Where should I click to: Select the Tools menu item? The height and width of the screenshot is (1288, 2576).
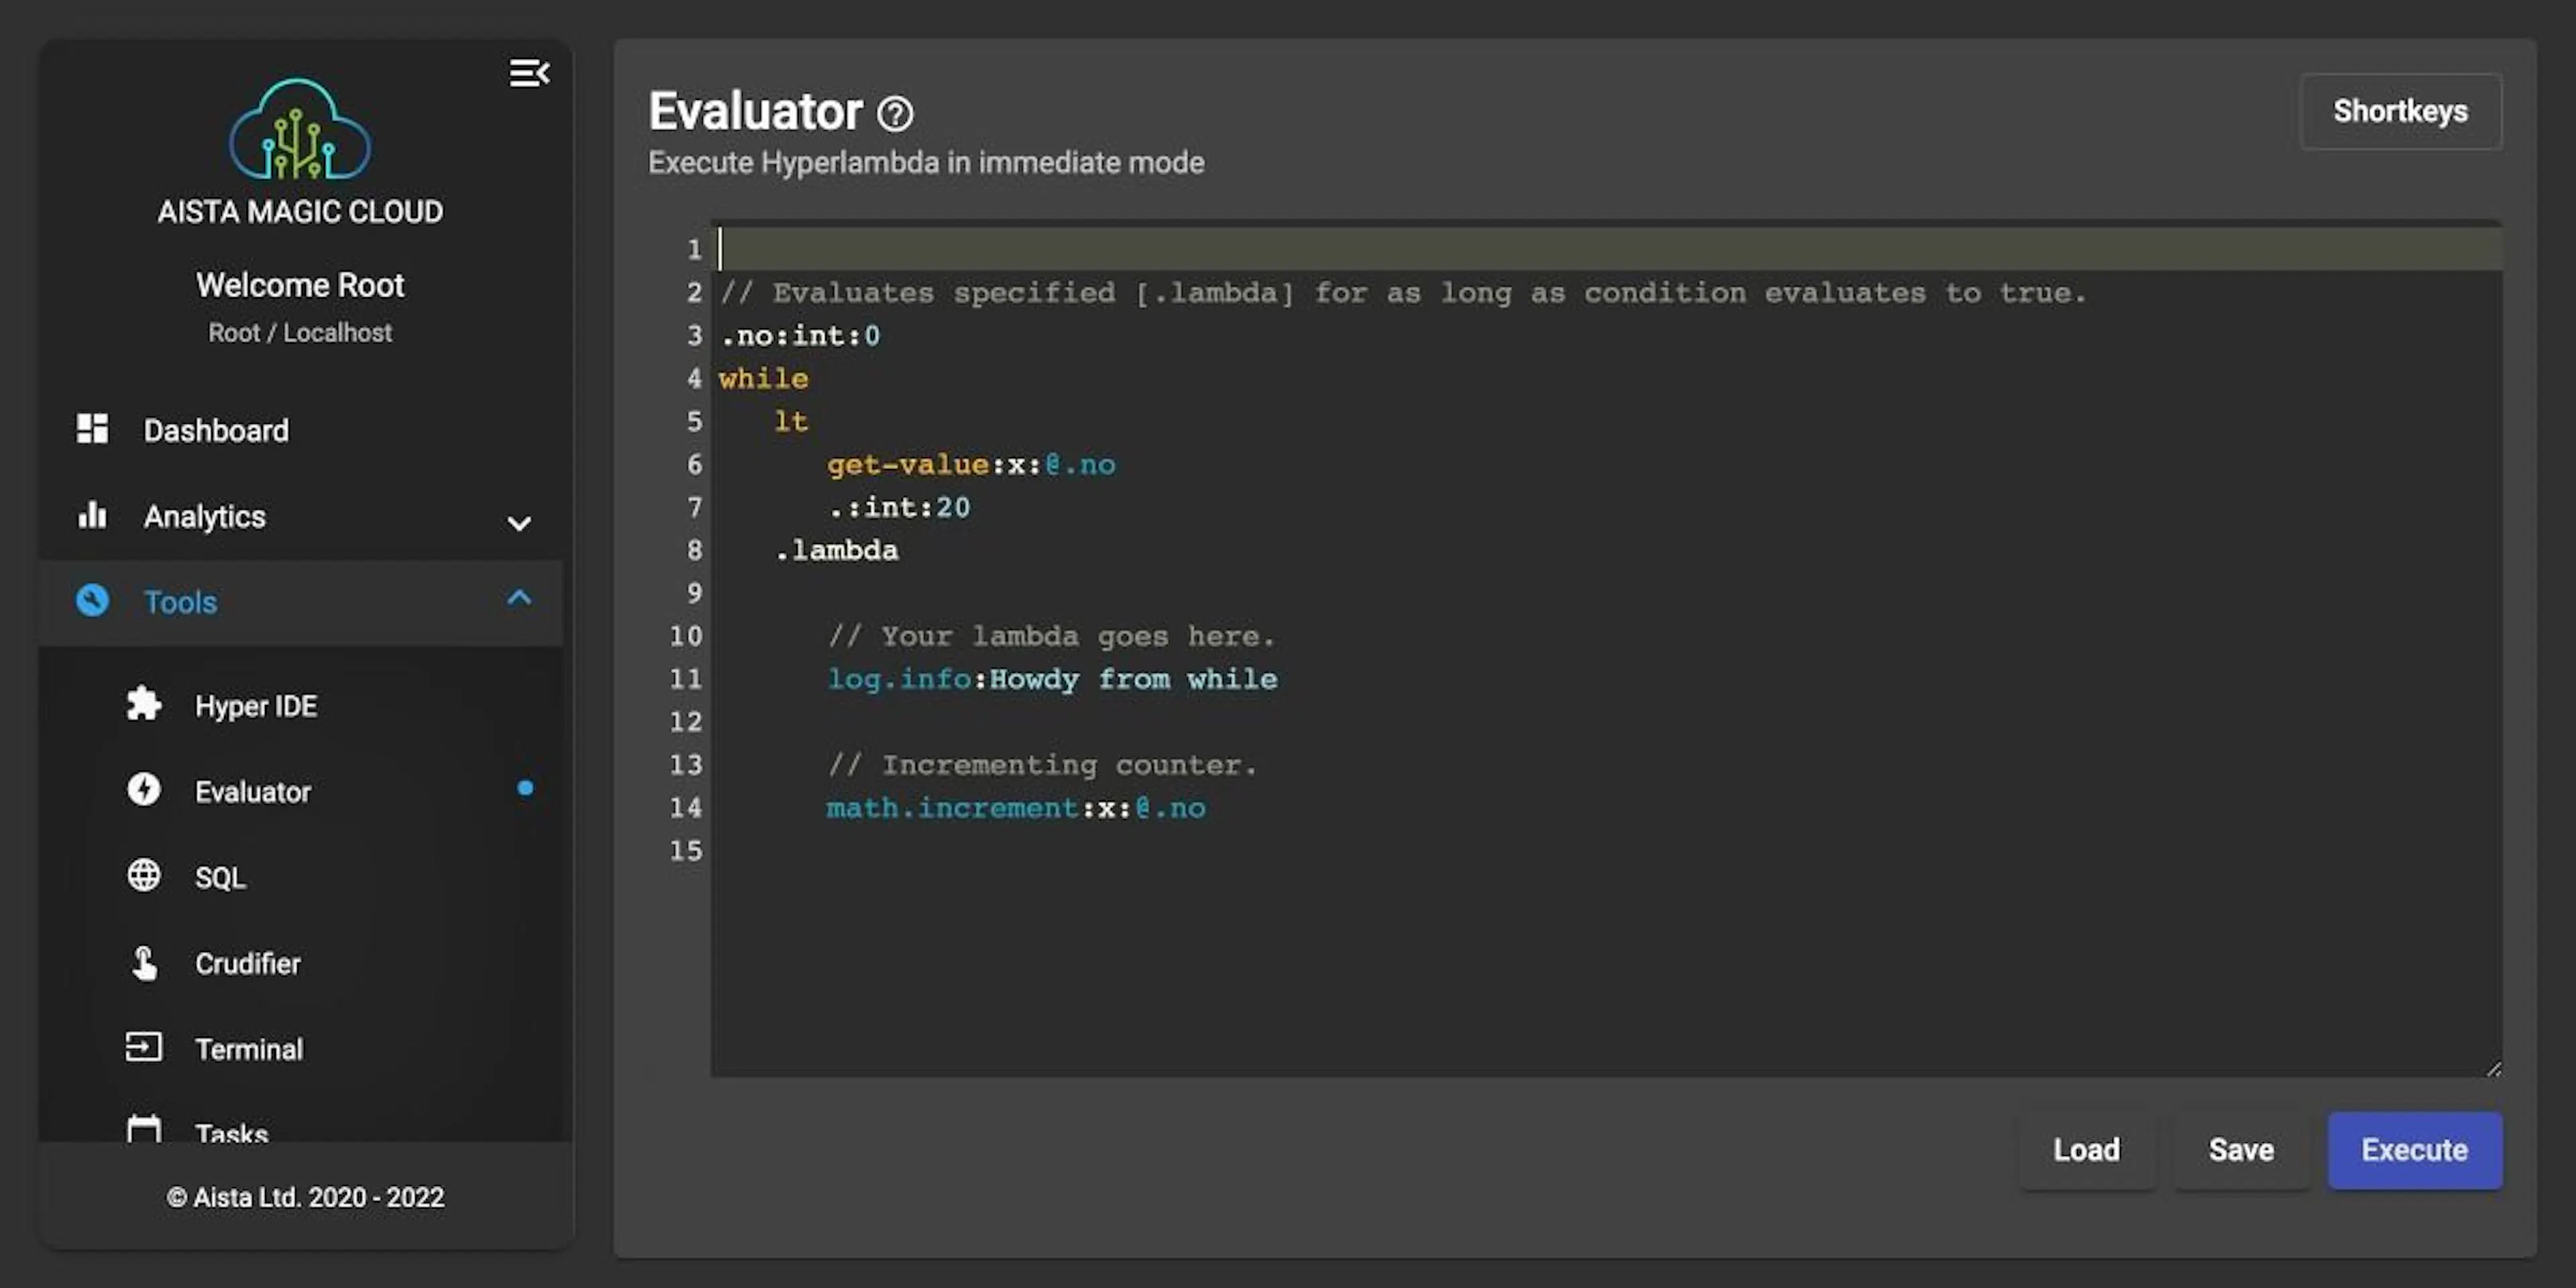(x=300, y=602)
